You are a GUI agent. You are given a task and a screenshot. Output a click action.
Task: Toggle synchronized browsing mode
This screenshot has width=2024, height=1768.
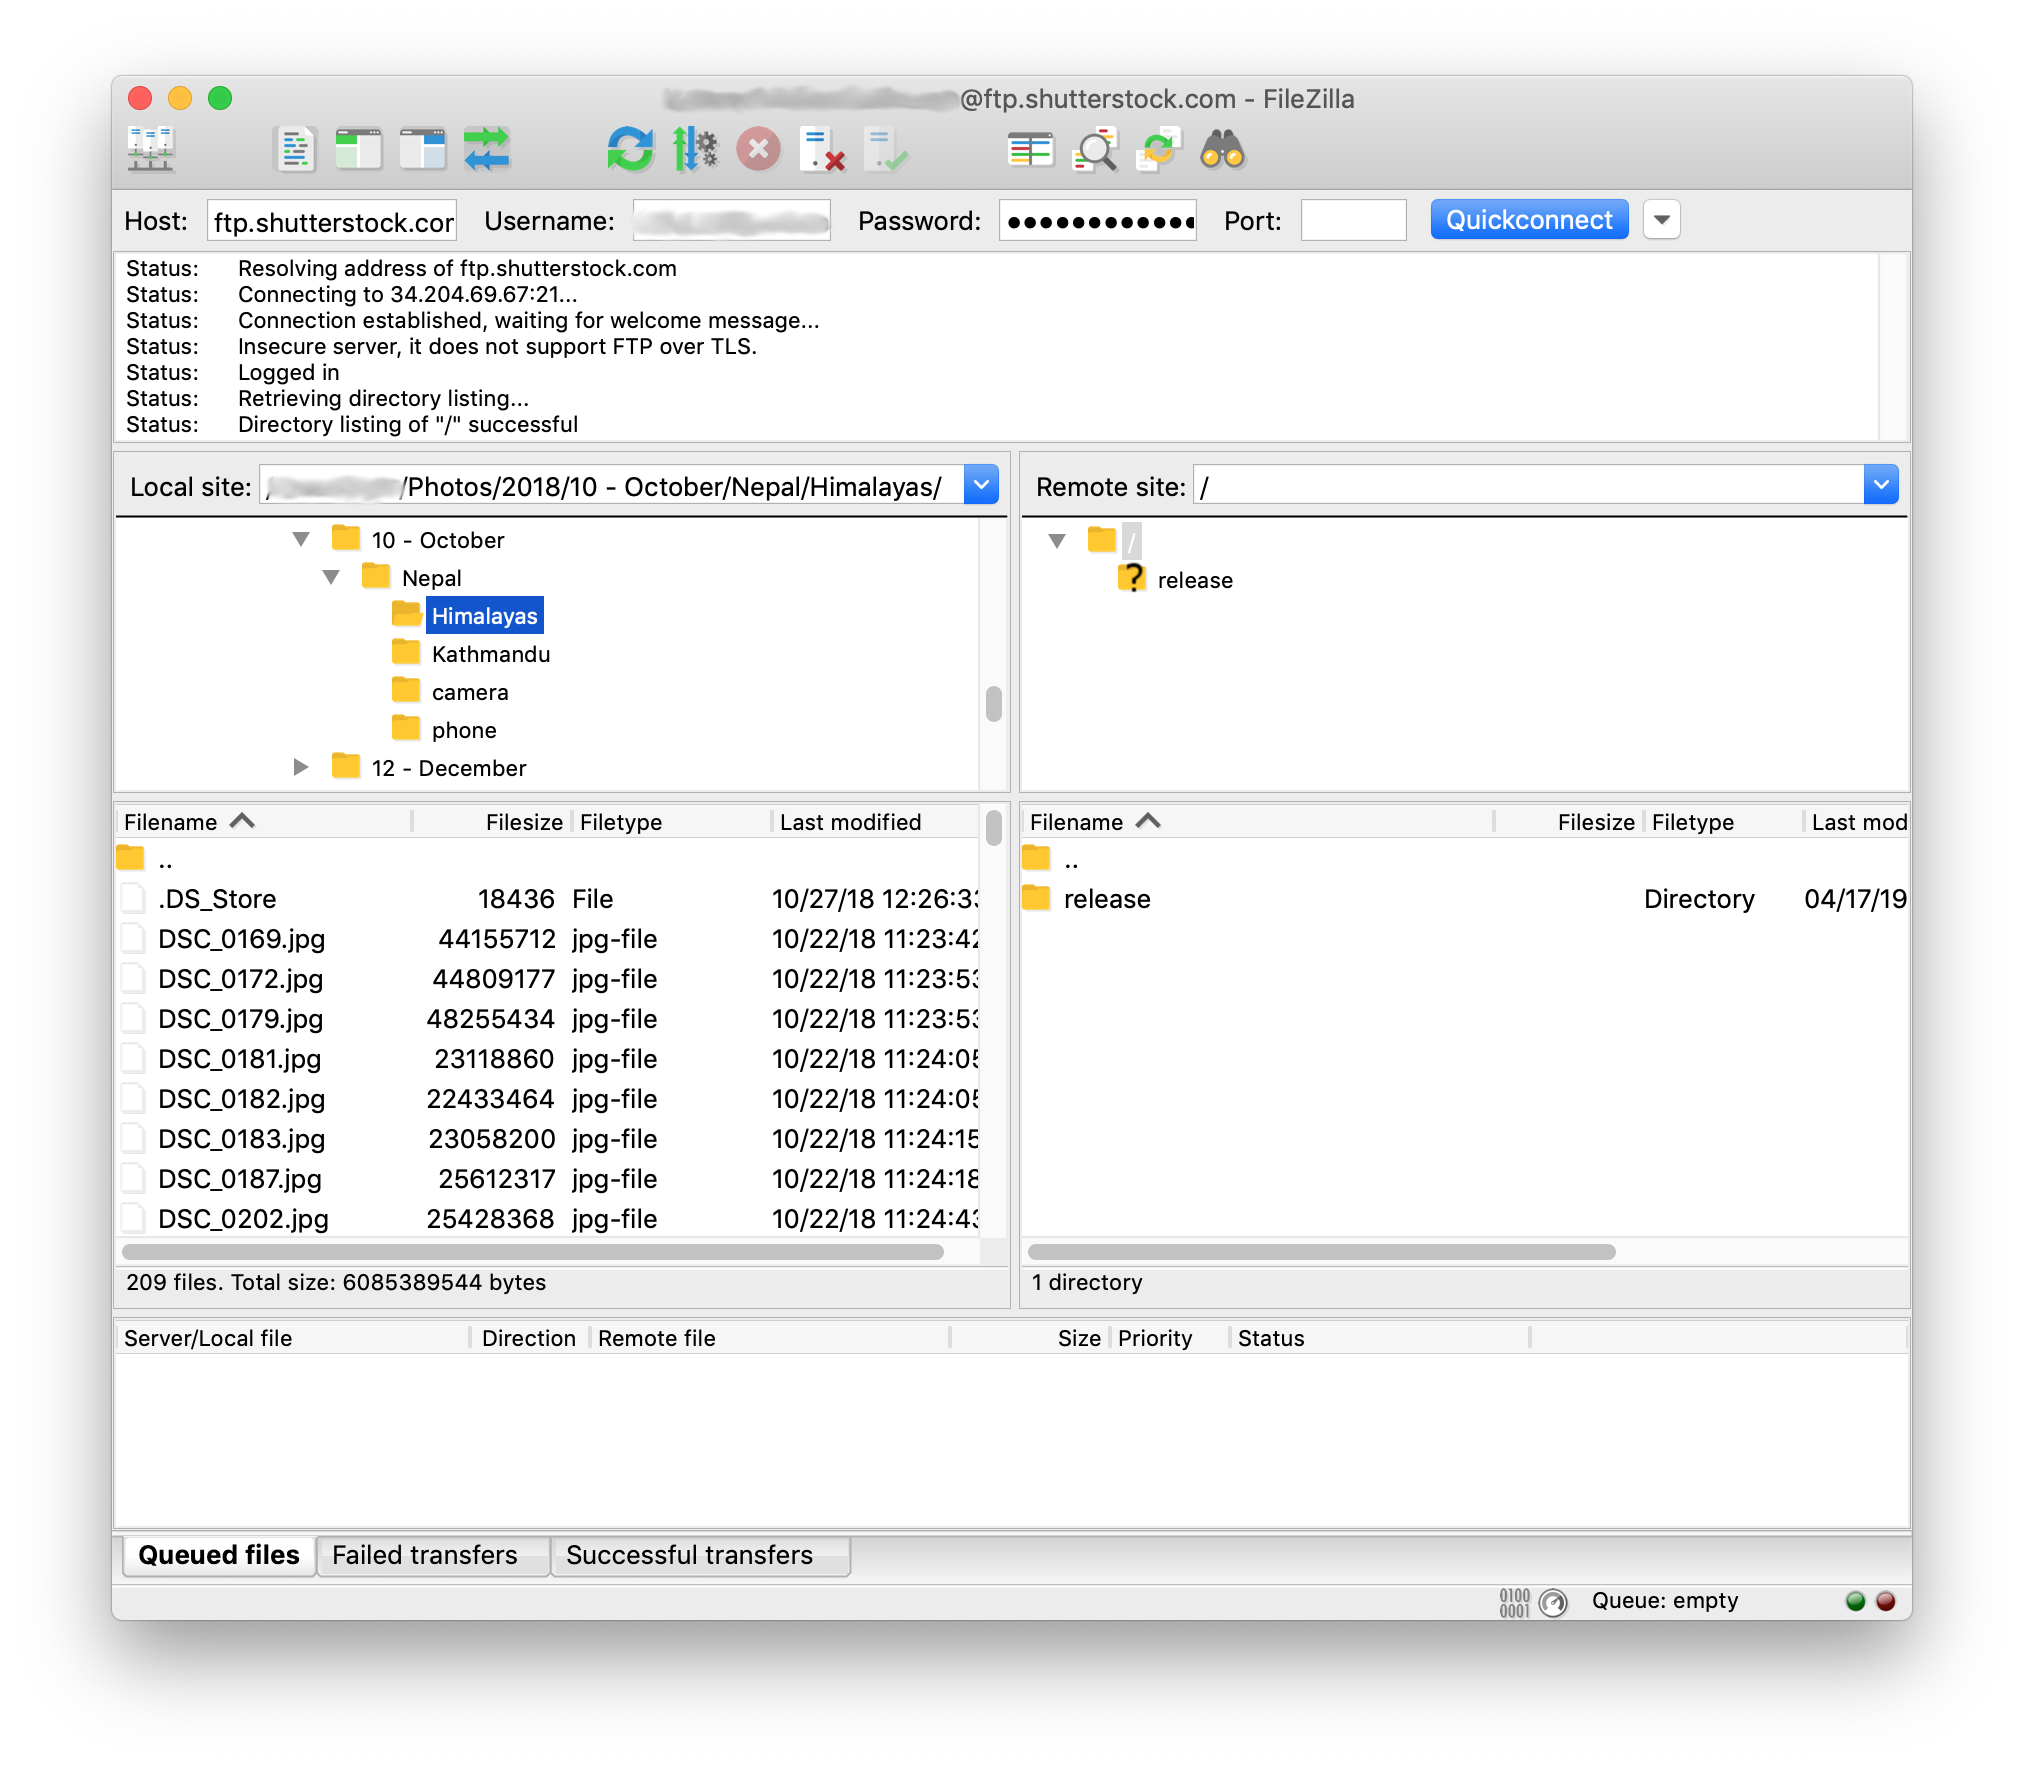point(1159,150)
